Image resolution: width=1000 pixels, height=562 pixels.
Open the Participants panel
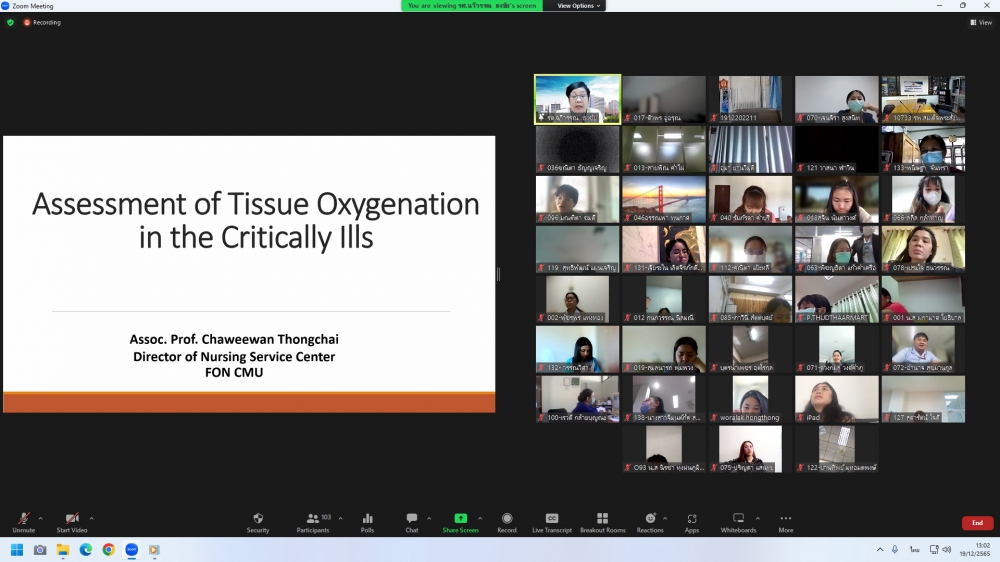313,521
